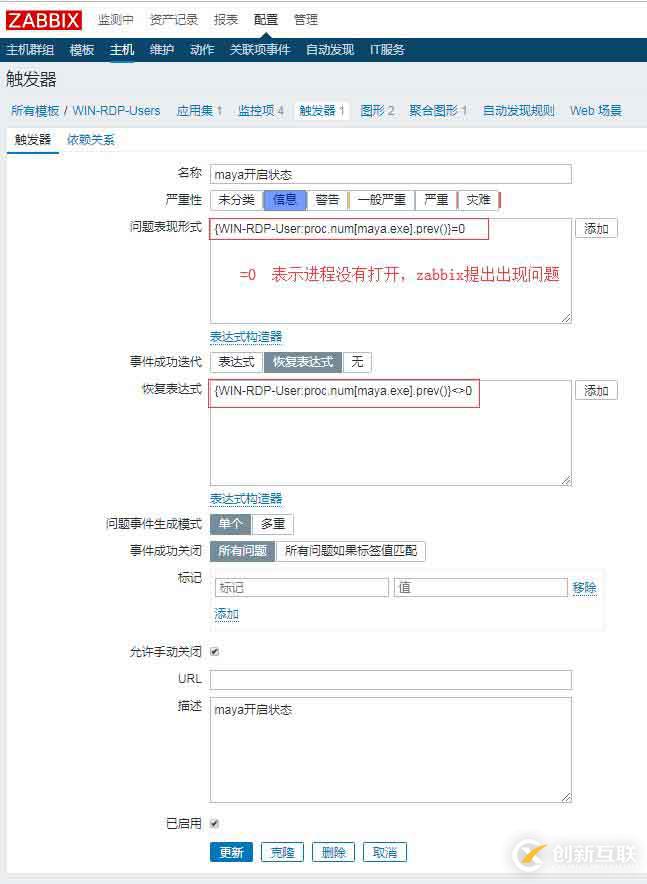Click the URL input field

pyautogui.click(x=391, y=679)
